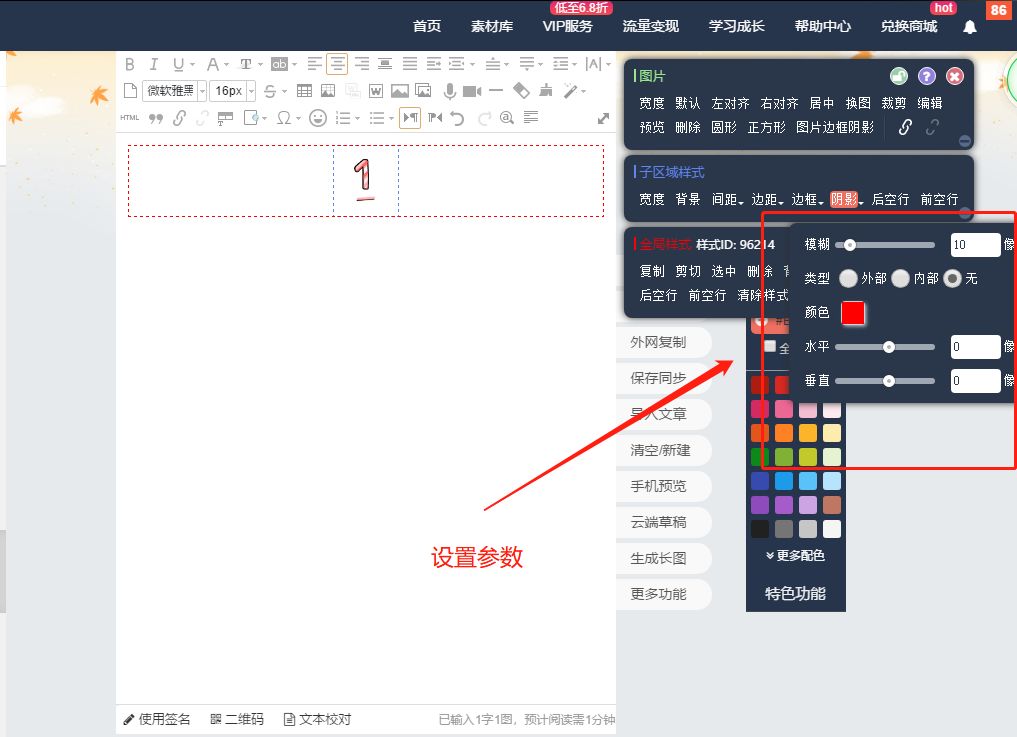1017x737 pixels.
Task: Select the 无 shadow type option
Action: click(x=950, y=279)
